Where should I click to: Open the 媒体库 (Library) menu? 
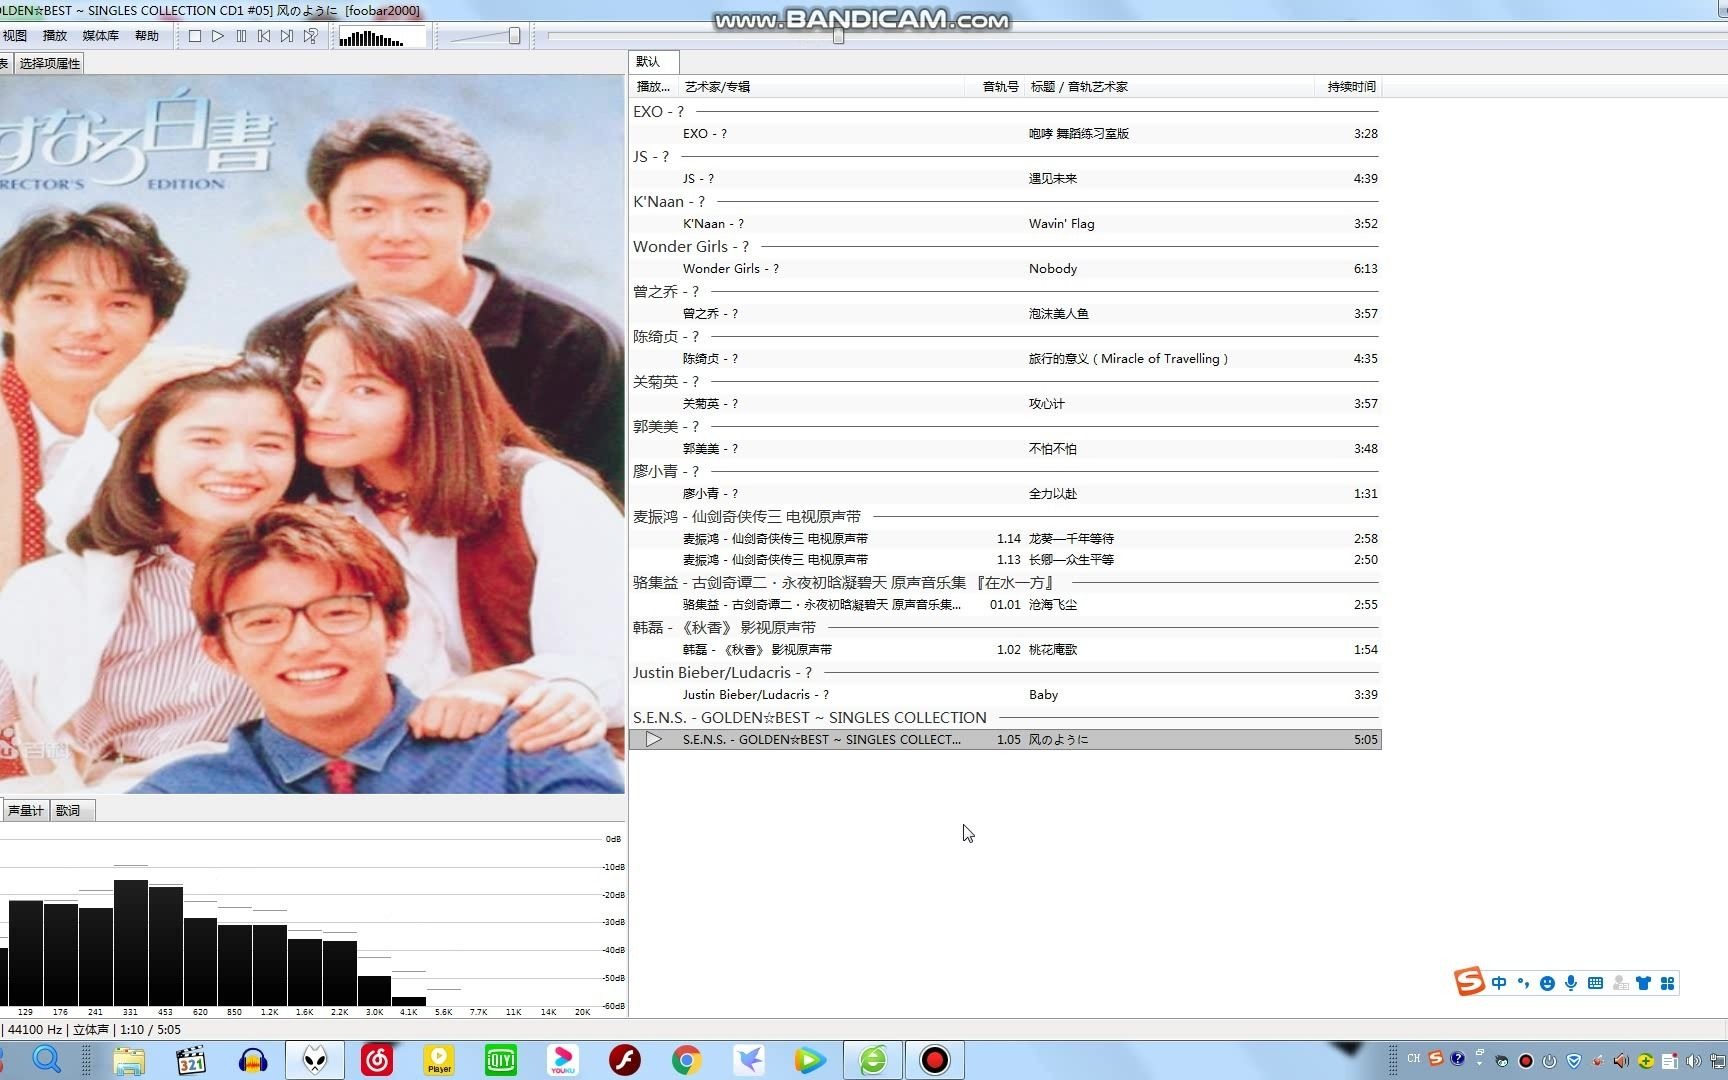coord(100,36)
